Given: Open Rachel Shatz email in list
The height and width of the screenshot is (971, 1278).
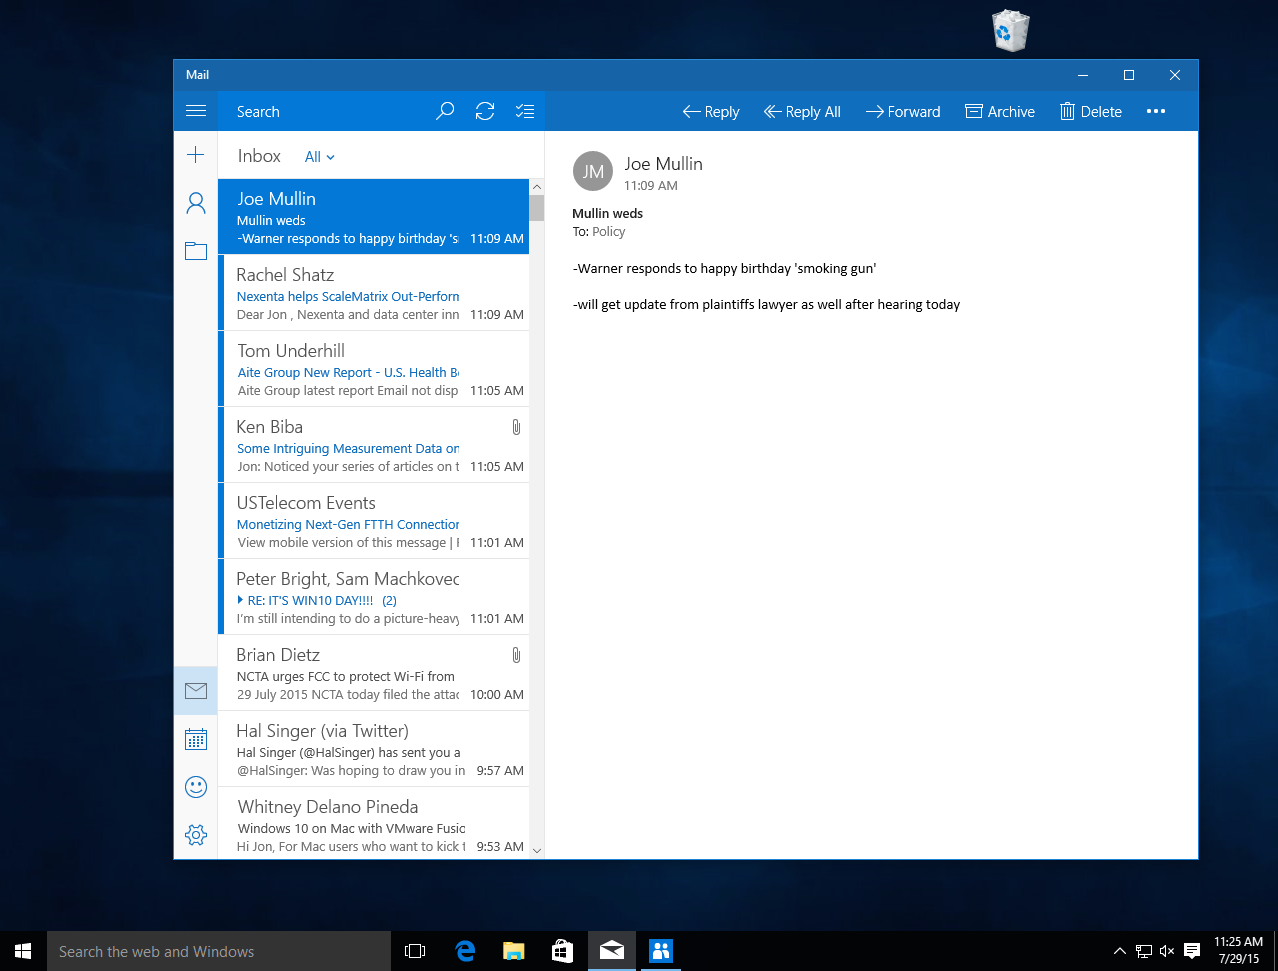Looking at the screenshot, I should [373, 293].
